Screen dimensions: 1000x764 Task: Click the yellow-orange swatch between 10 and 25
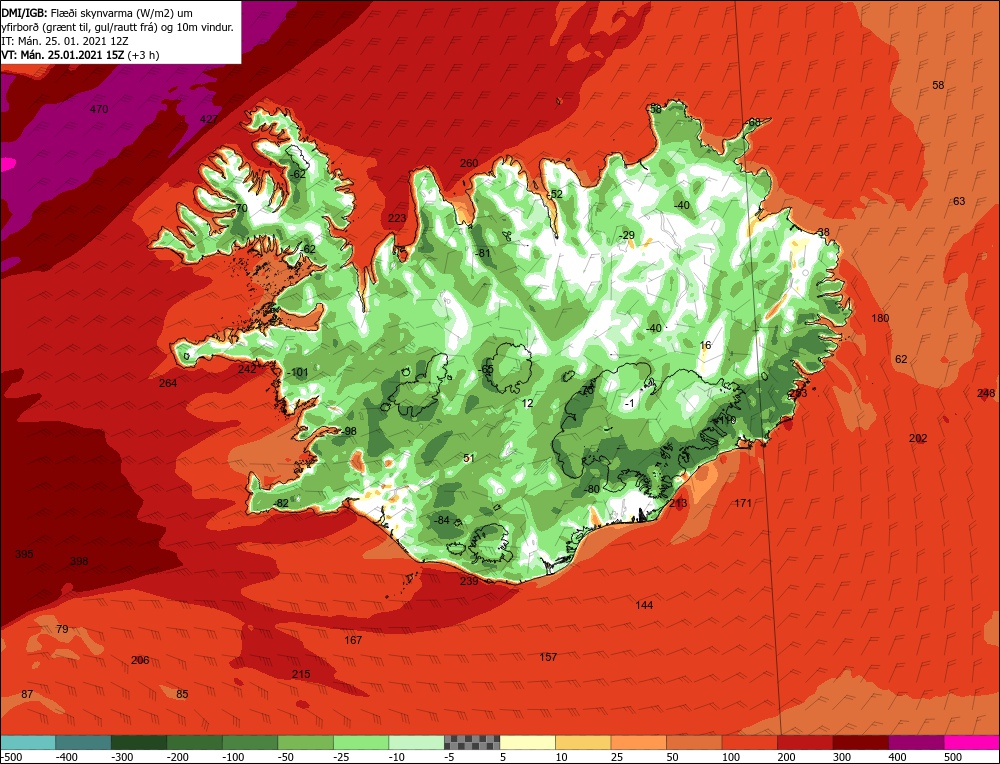[x=583, y=742]
